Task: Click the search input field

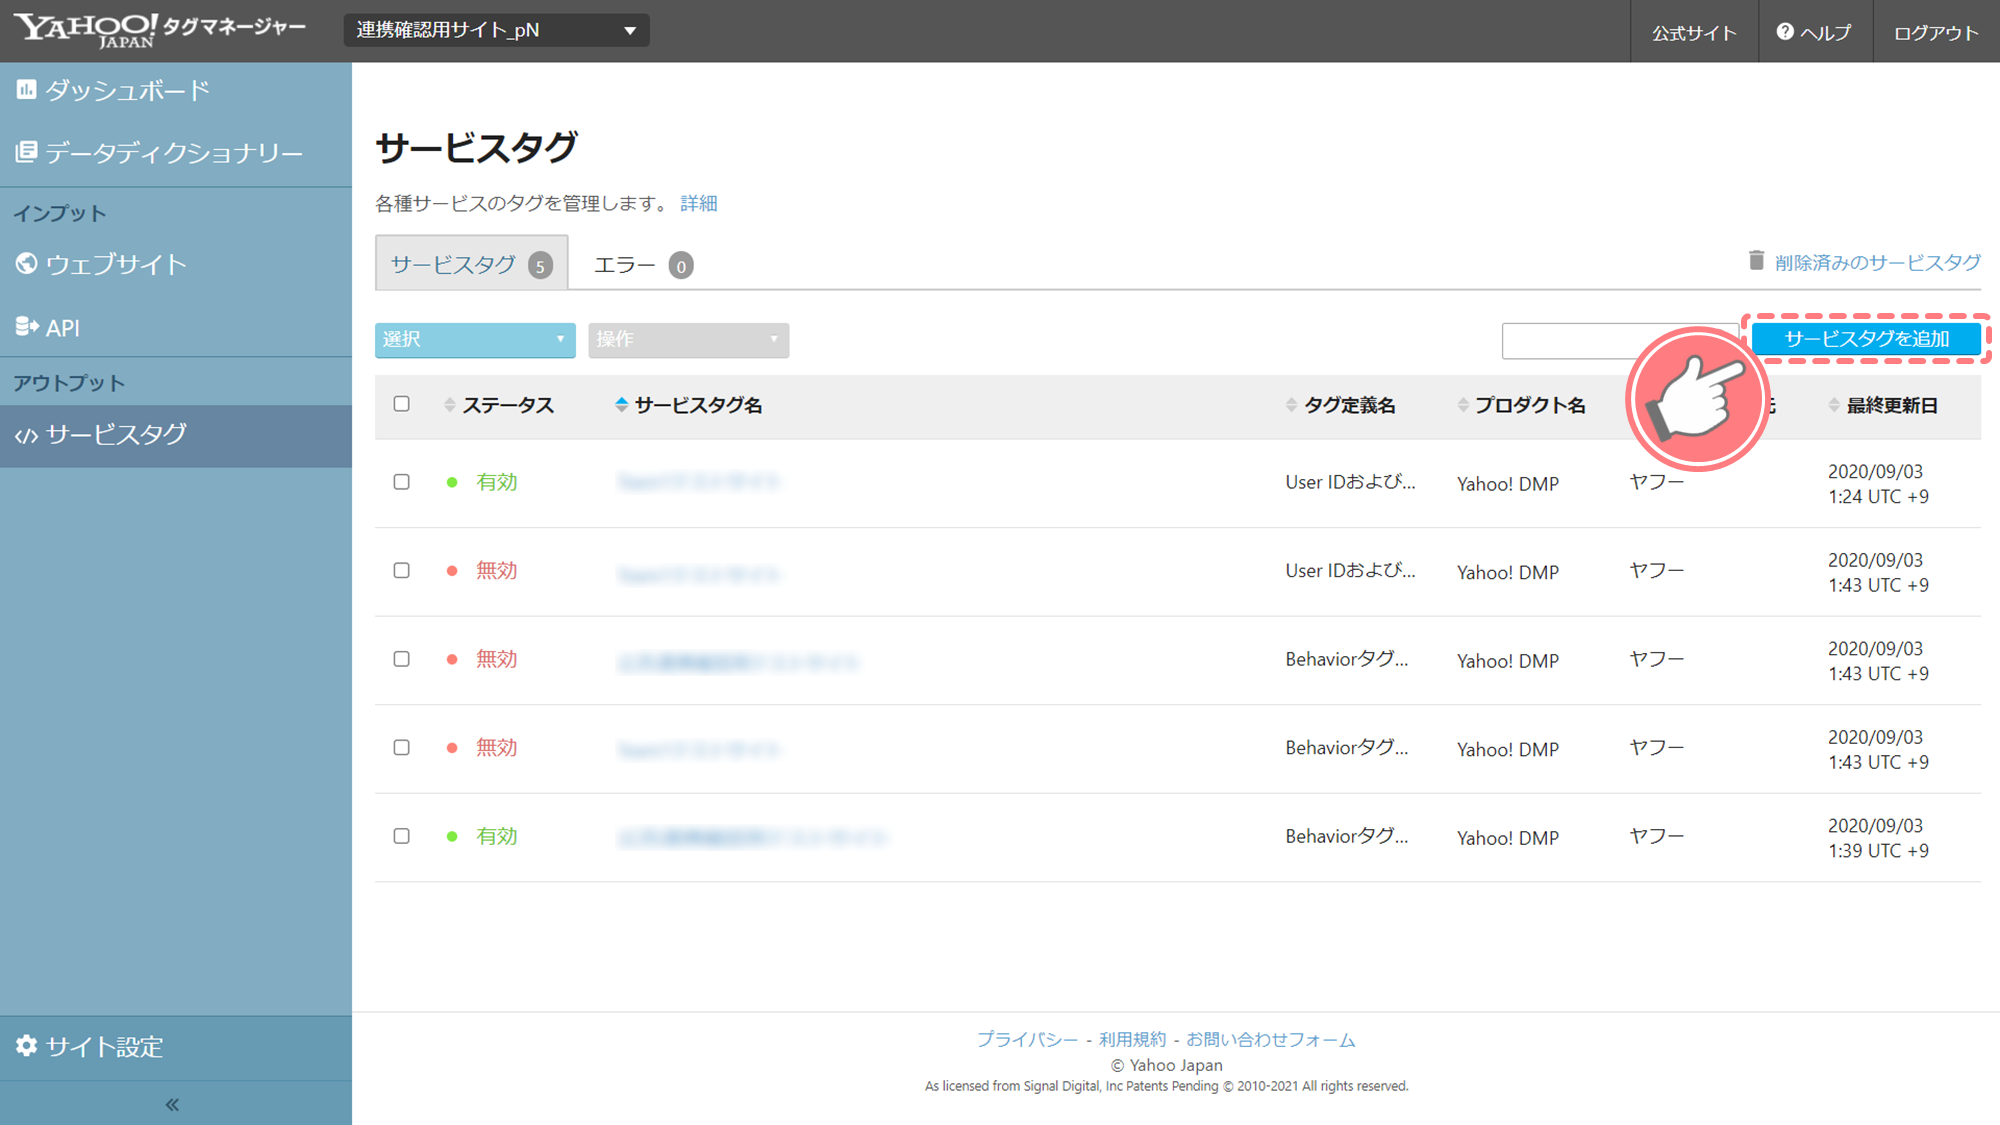Action: (x=1620, y=340)
